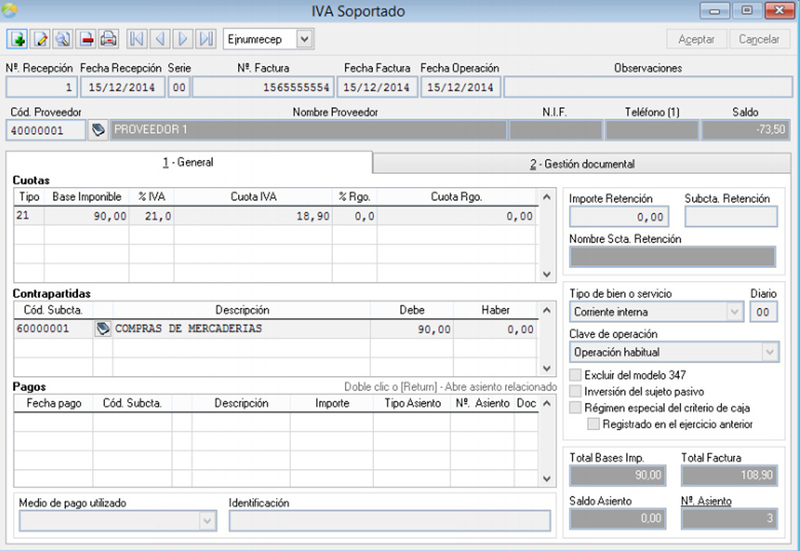Click the search magnifier toolbar icon
Image resolution: width=800 pixels, height=551 pixels.
[x=63, y=39]
